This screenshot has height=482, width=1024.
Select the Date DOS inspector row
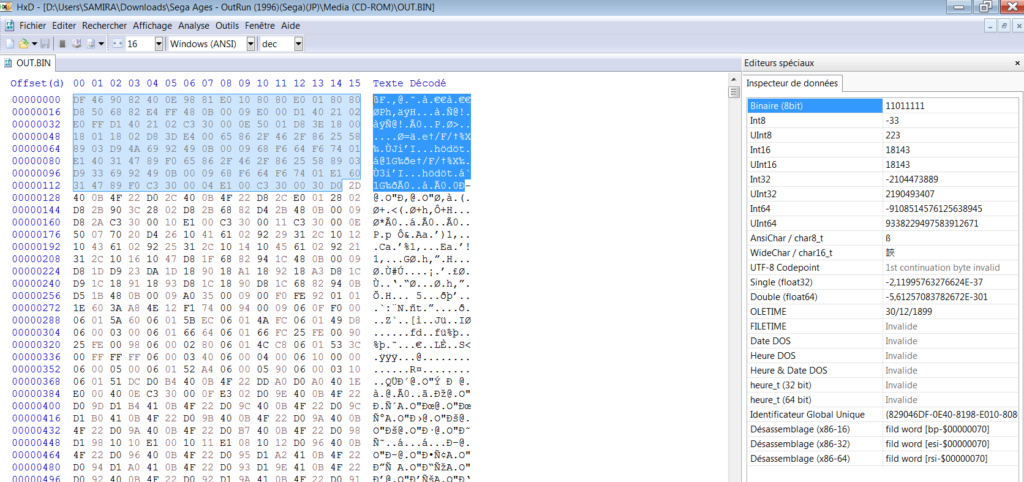coord(884,341)
